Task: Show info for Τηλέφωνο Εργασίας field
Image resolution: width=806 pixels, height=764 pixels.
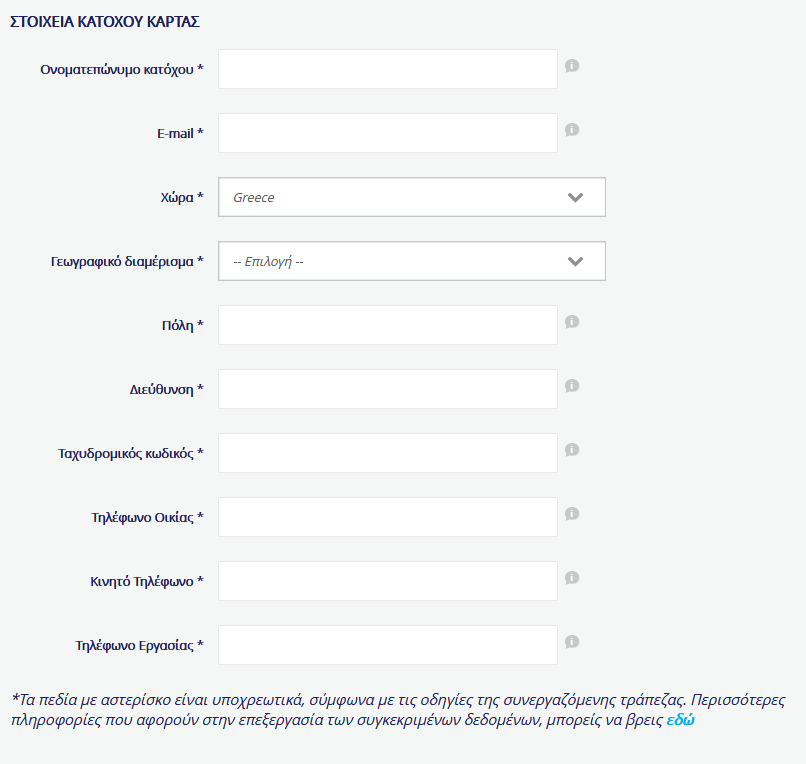Action: click(572, 642)
